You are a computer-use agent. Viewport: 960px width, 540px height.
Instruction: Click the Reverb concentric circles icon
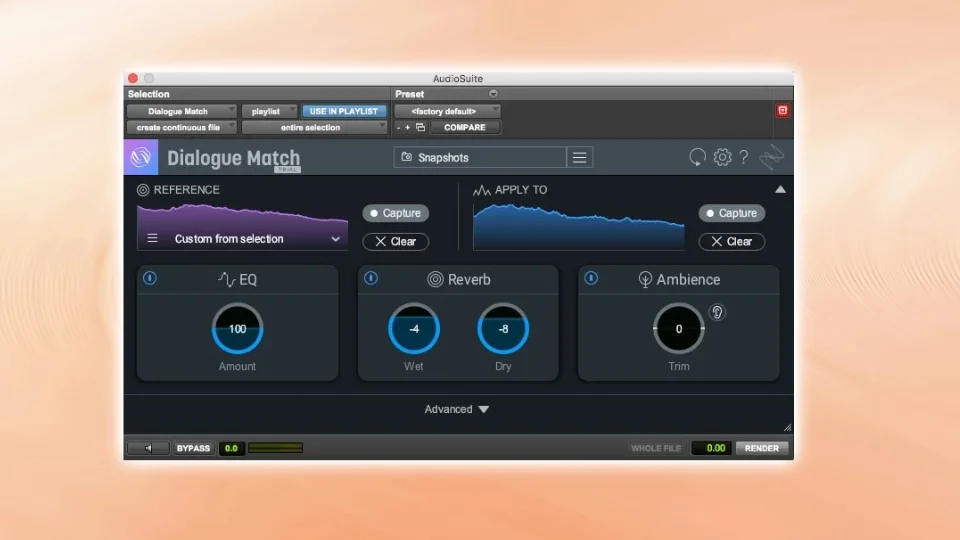tap(435, 279)
